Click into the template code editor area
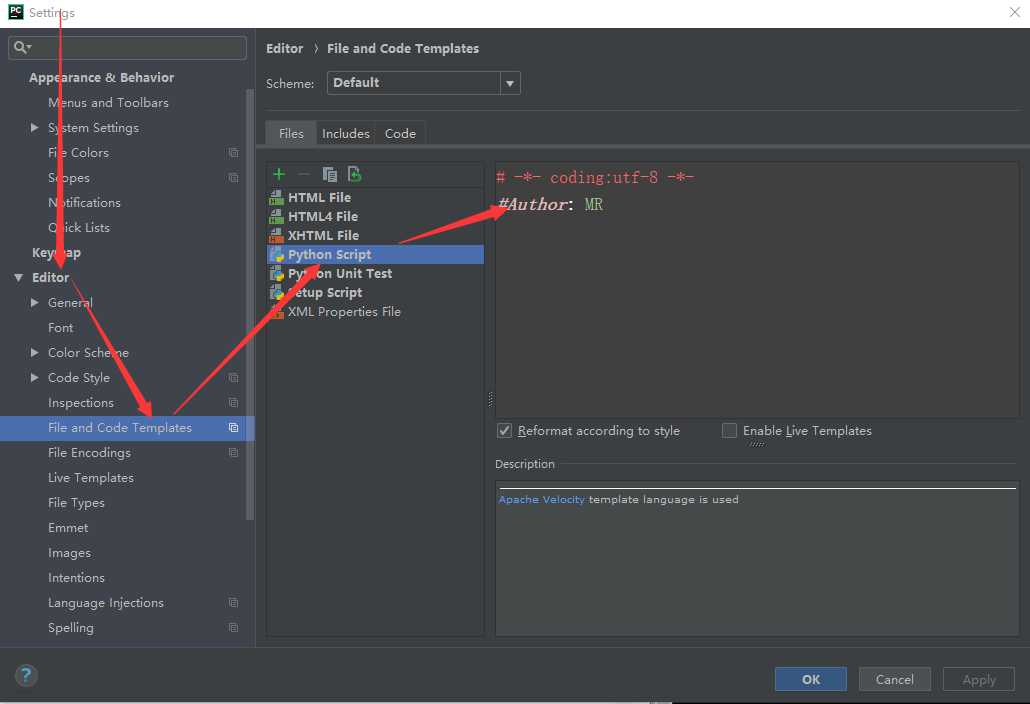 [x=757, y=290]
